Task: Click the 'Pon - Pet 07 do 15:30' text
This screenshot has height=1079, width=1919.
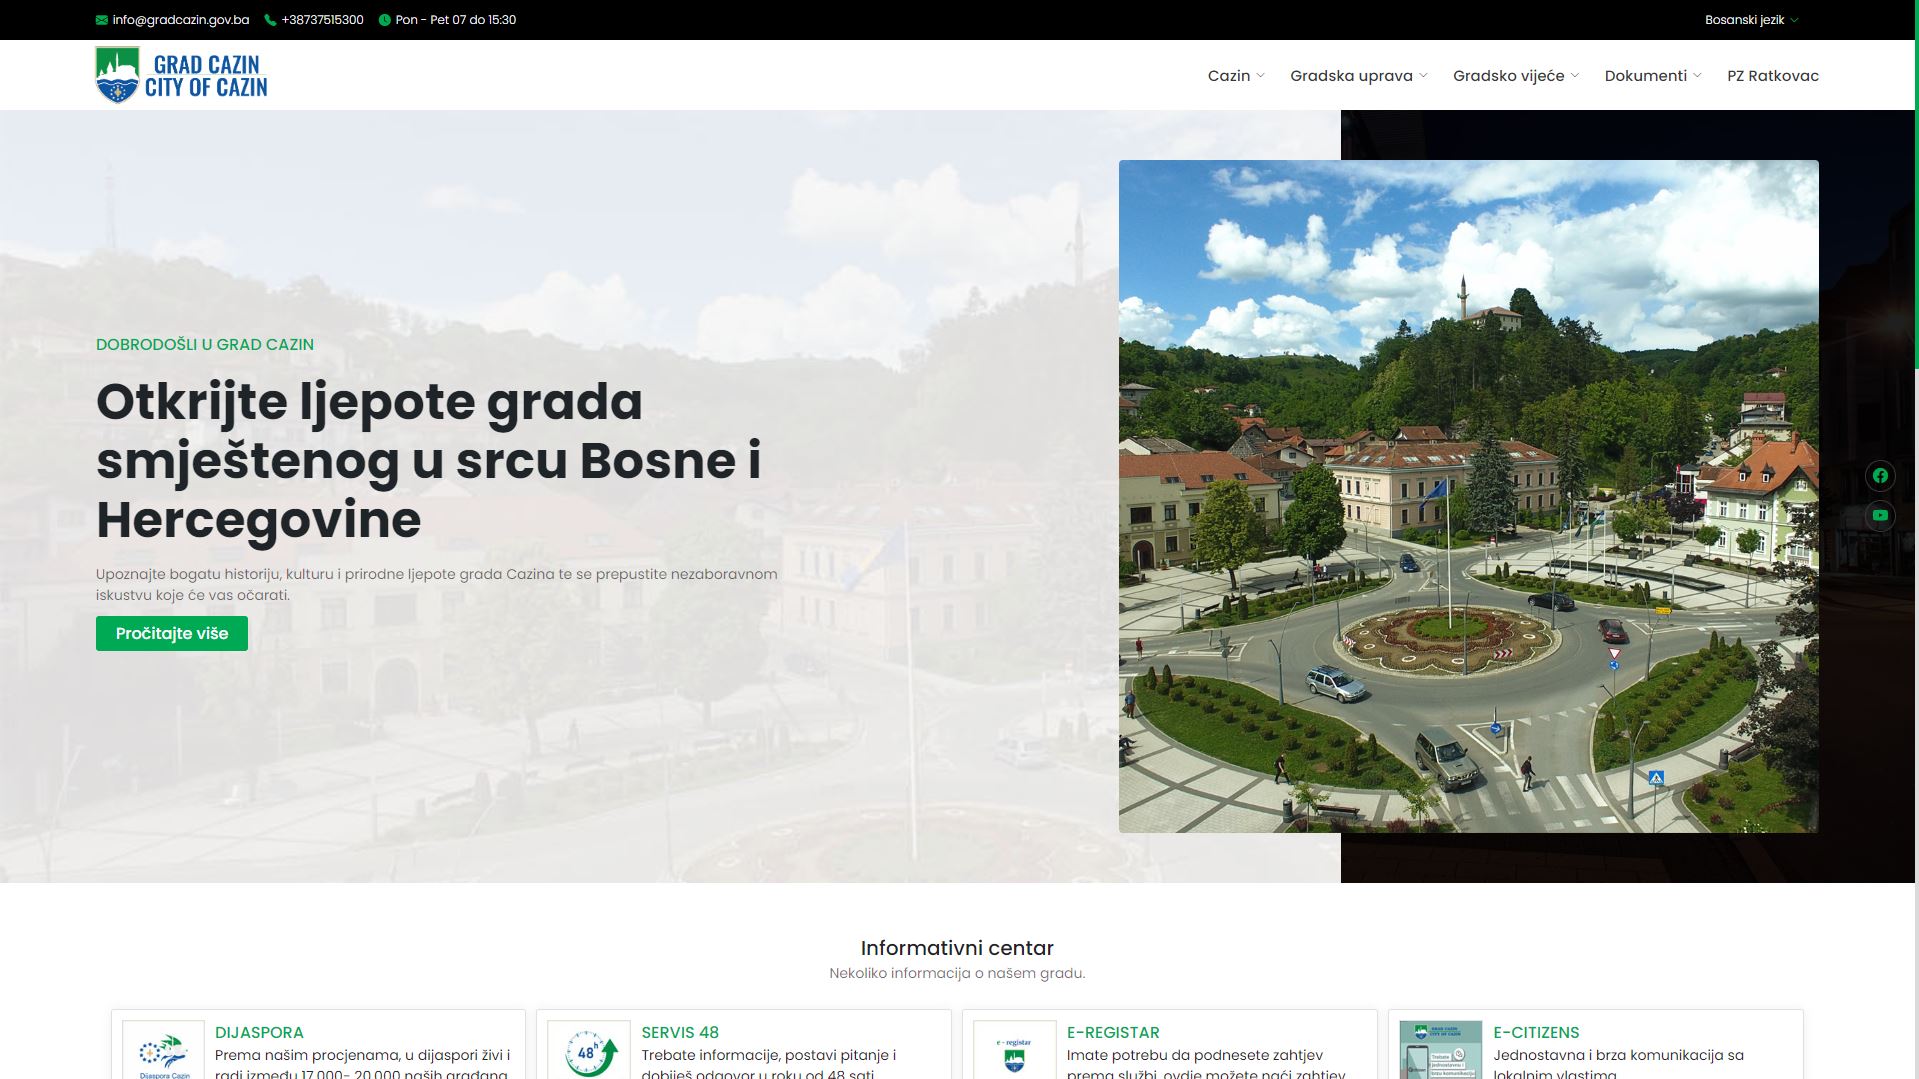Action: (x=456, y=20)
